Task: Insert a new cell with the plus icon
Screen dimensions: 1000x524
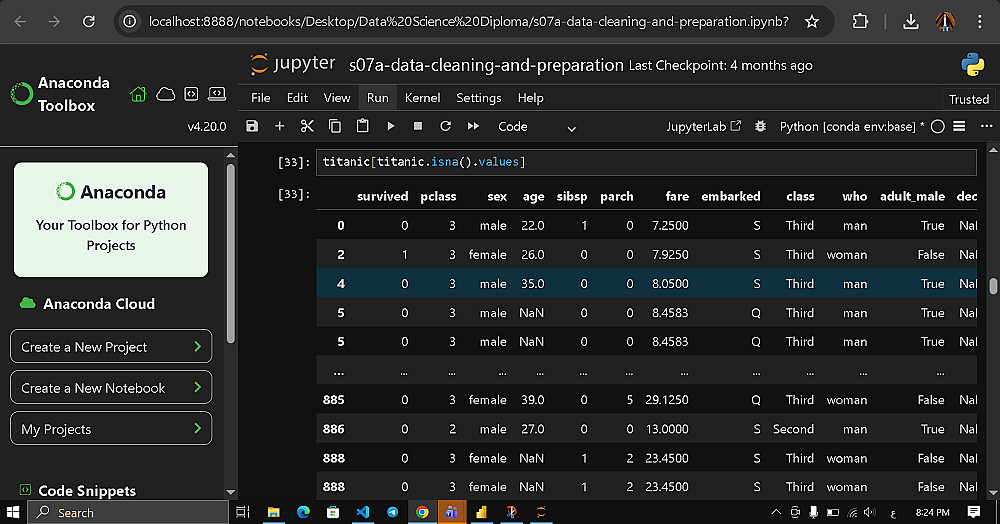Action: click(x=280, y=127)
